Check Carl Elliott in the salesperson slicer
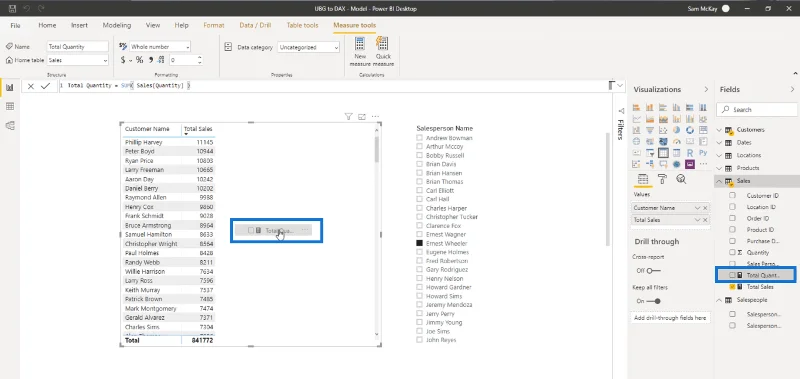800x379 pixels. click(x=419, y=190)
